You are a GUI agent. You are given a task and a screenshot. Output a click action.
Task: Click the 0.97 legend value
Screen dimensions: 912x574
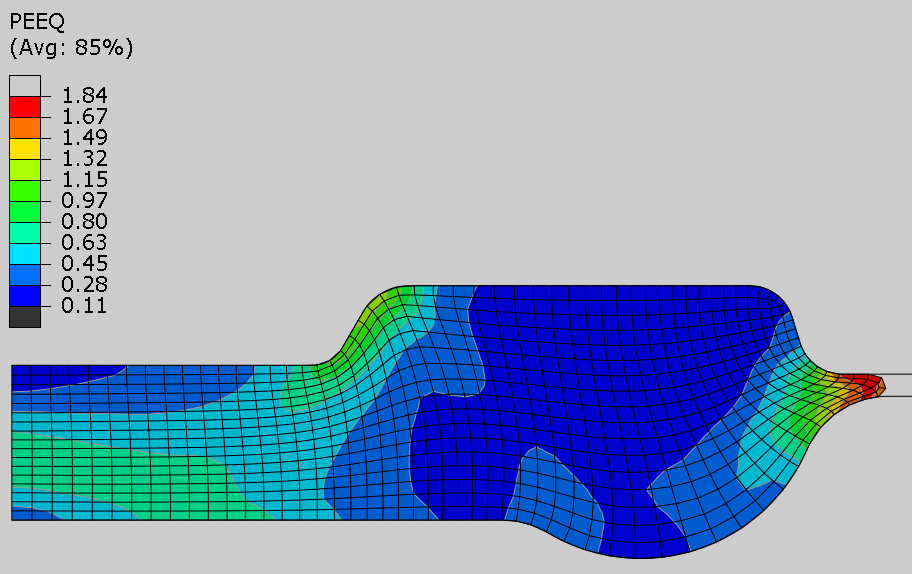[x=84, y=200]
